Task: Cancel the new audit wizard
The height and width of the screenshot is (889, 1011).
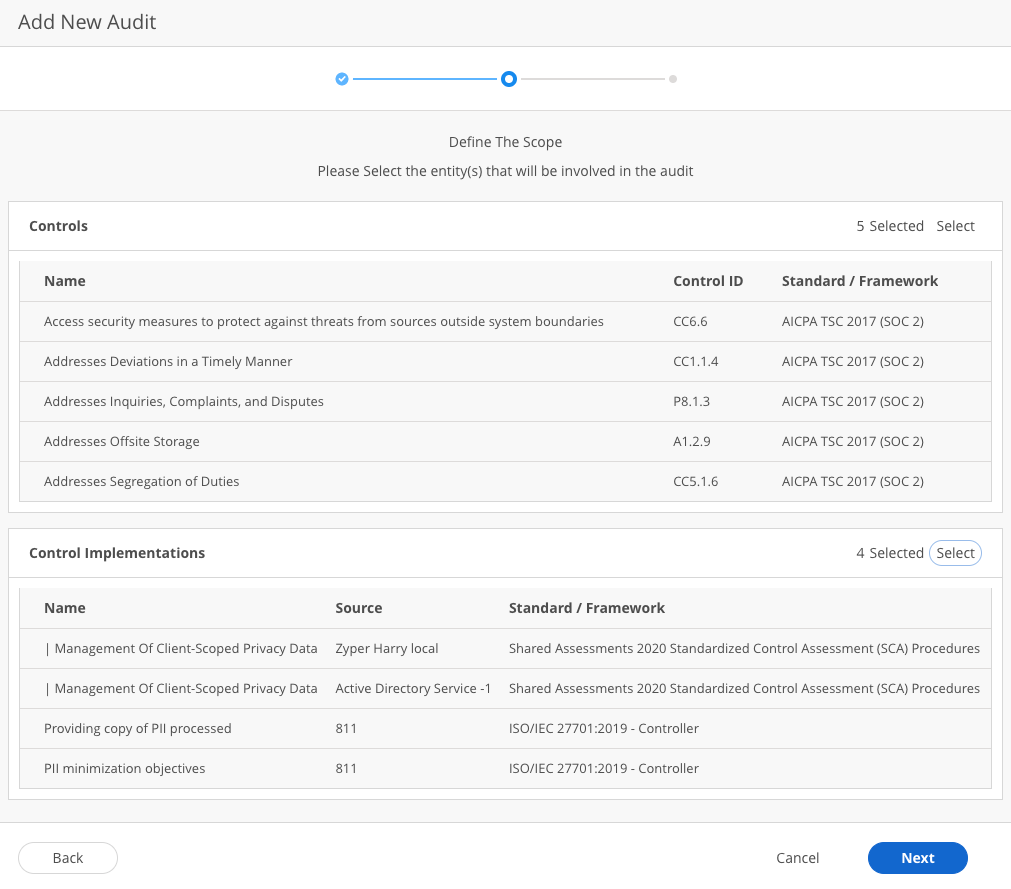Action: tap(797, 858)
